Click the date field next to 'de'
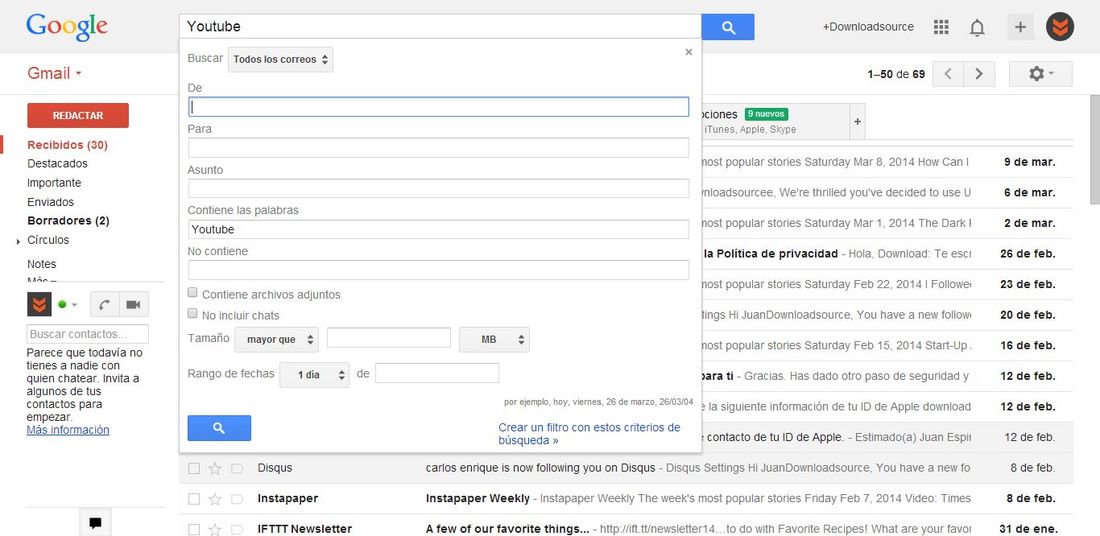This screenshot has height=536, width=1100. point(437,373)
